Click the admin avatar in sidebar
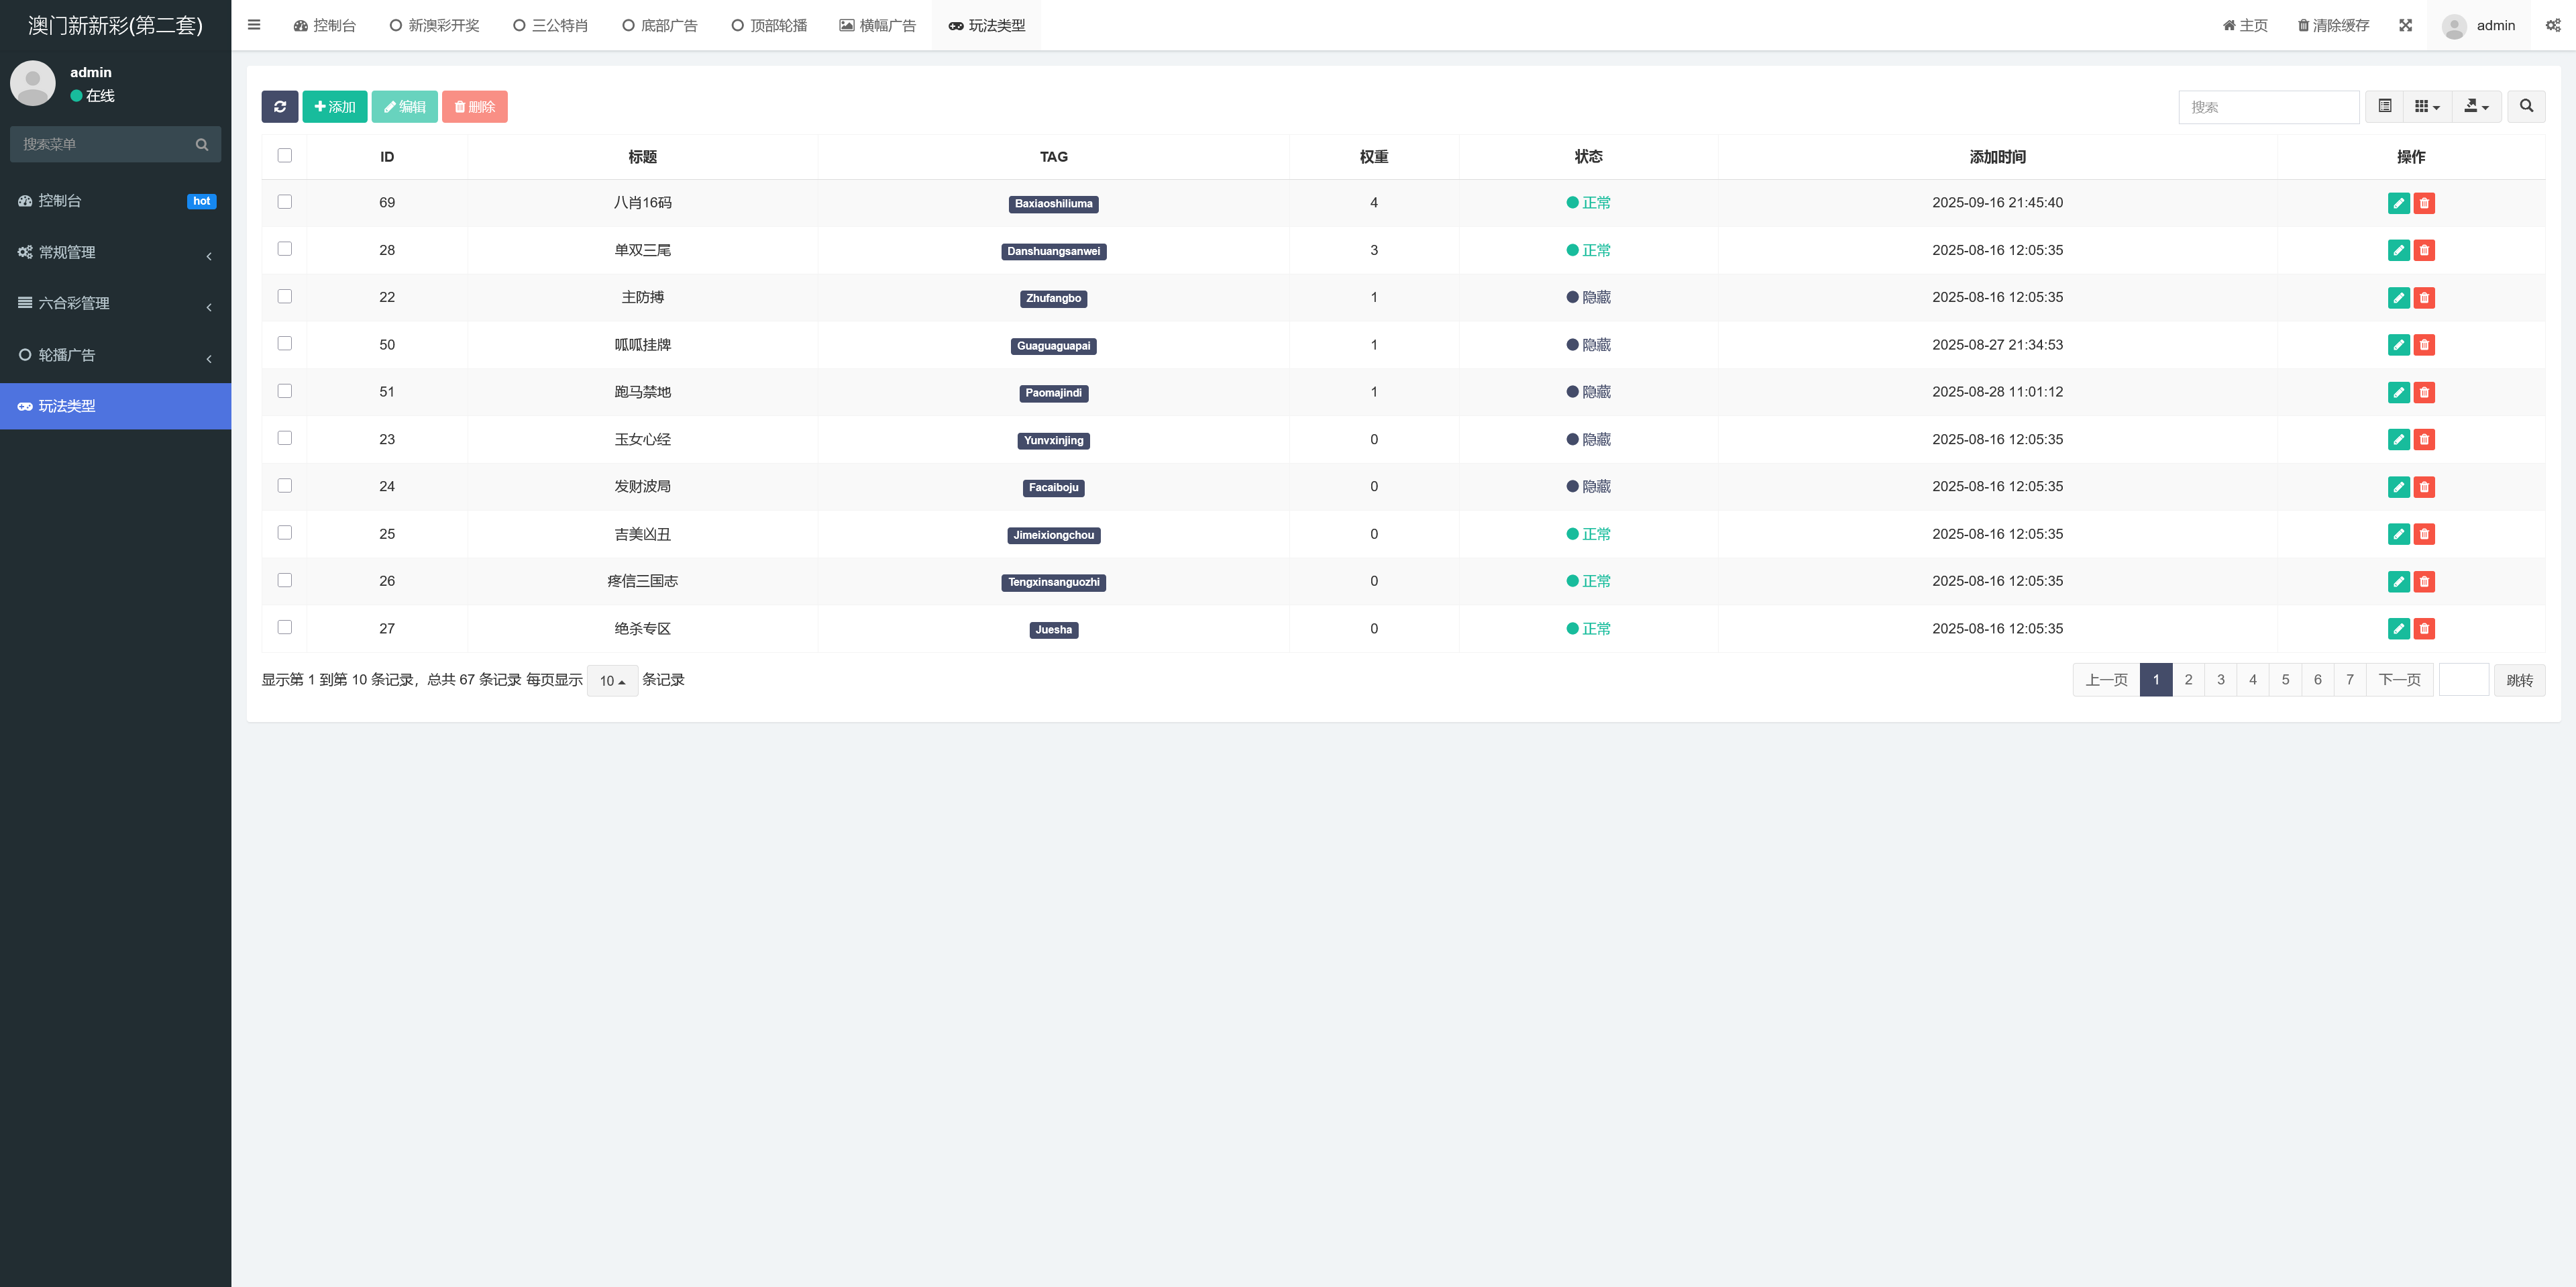This screenshot has height=1287, width=2576. click(33, 83)
